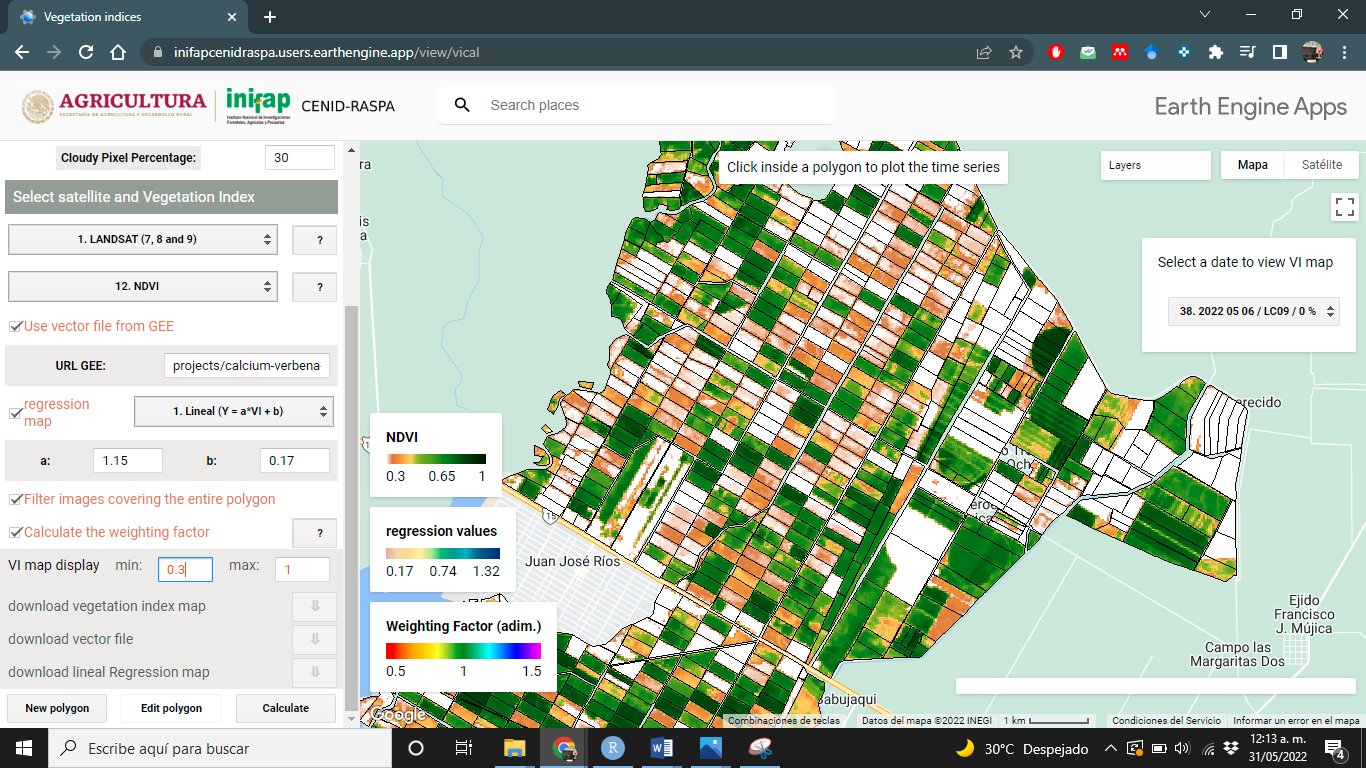Image resolution: width=1366 pixels, height=768 pixels.
Task: Toggle fullscreen map view icon
Action: [1345, 207]
